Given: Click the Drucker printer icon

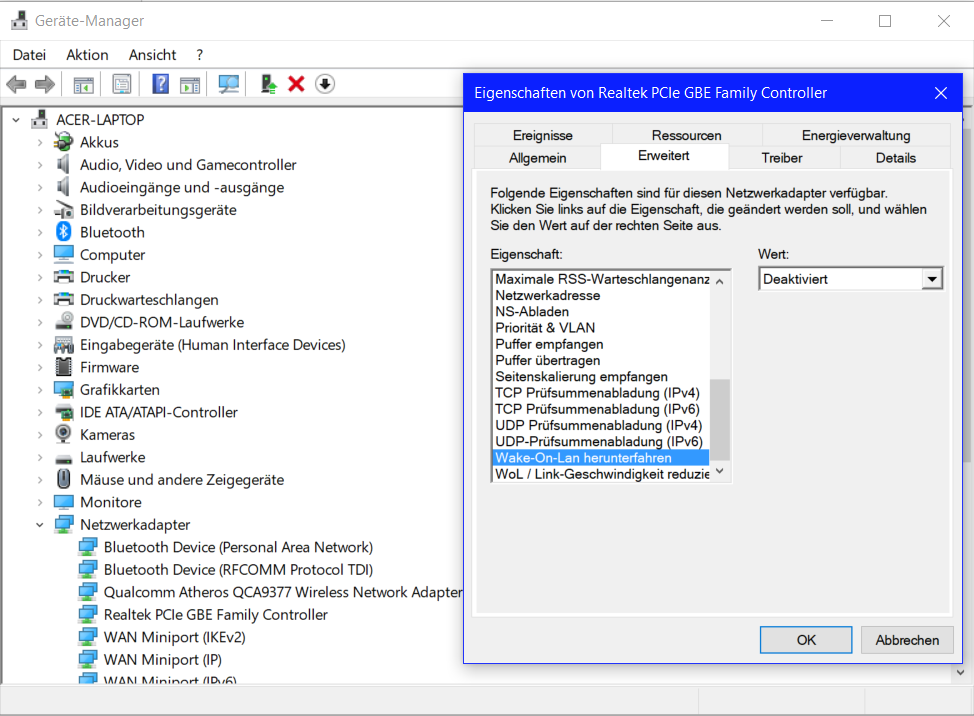Looking at the screenshot, I should (63, 277).
